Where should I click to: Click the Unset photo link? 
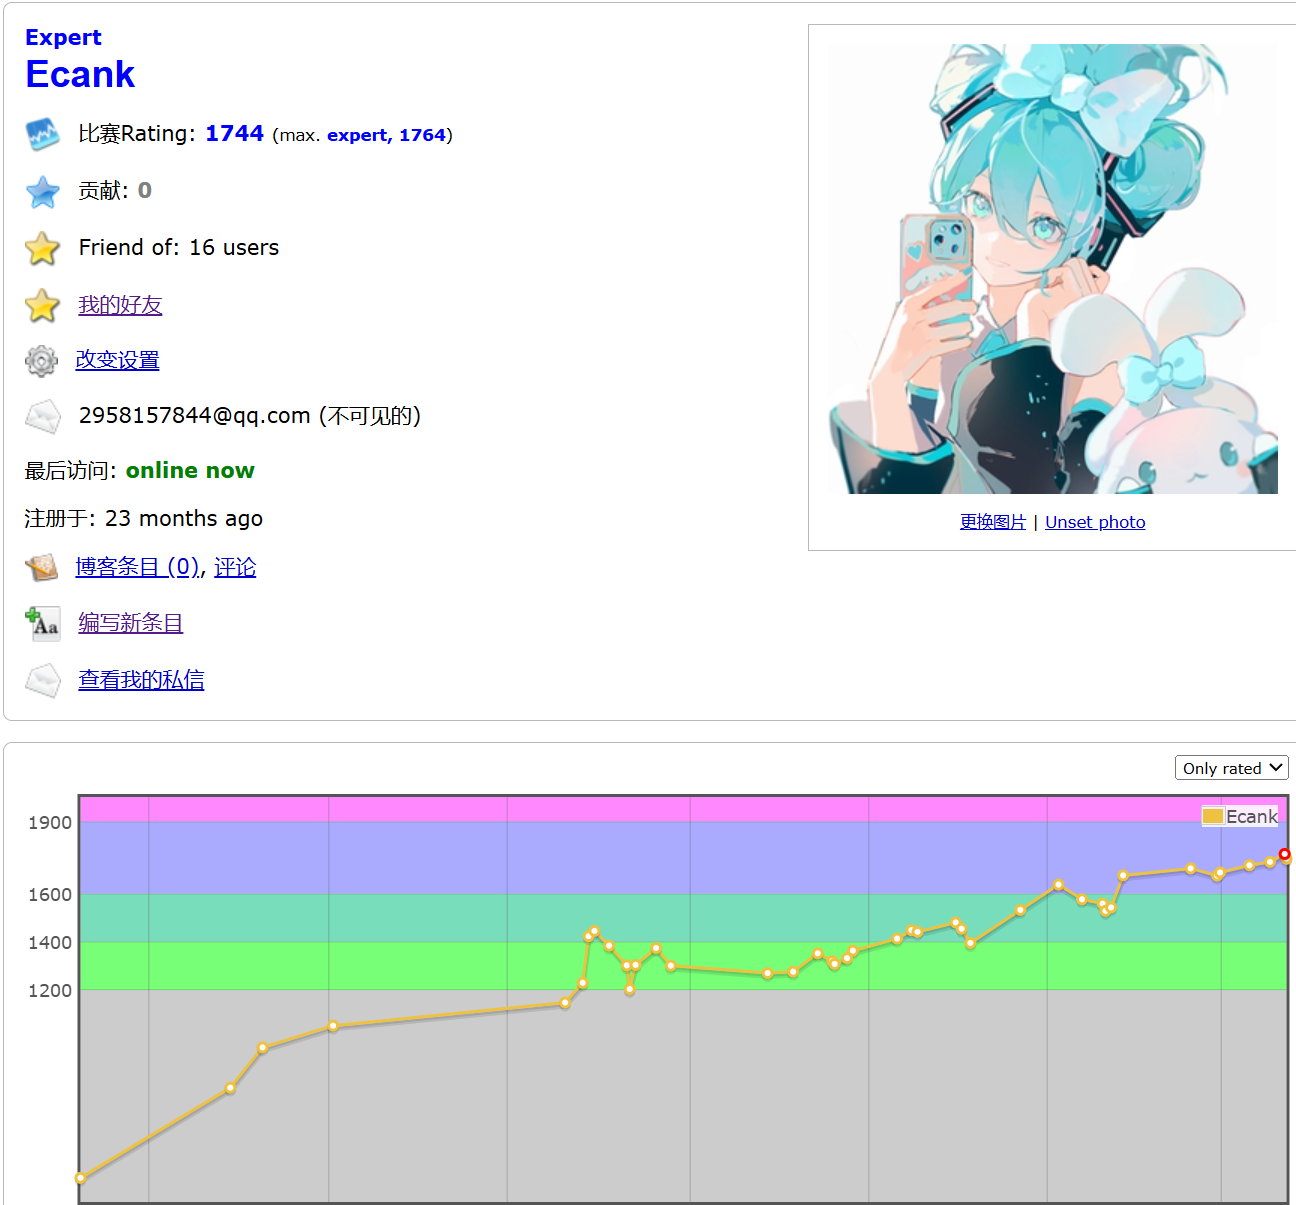(1095, 522)
